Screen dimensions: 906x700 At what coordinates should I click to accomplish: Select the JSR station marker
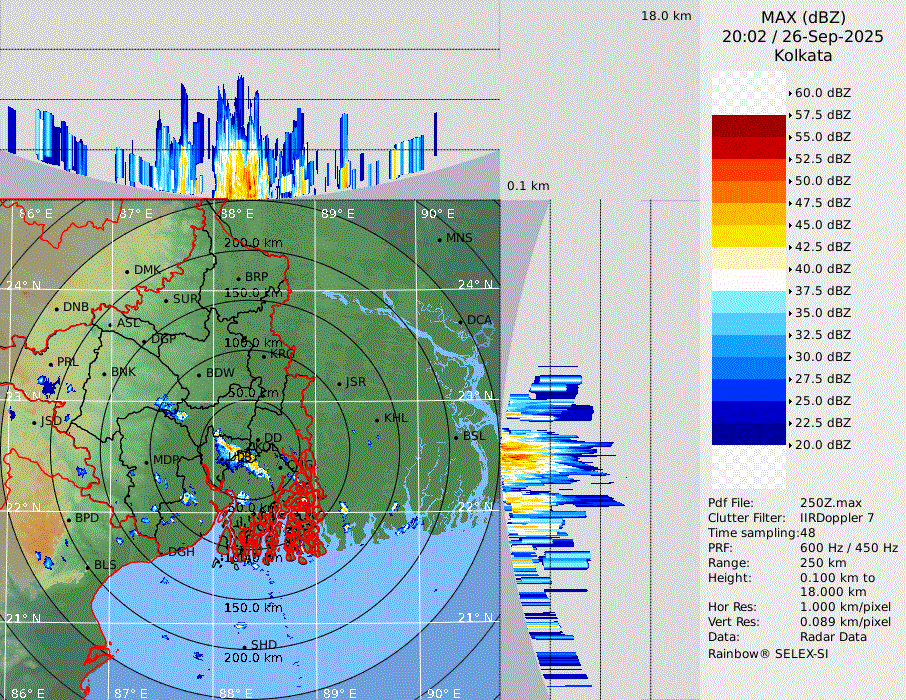[339, 383]
